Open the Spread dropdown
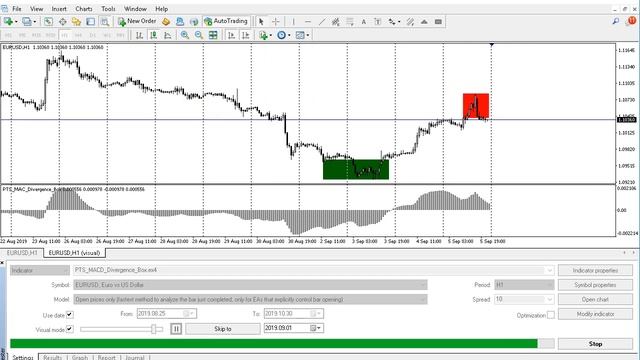 point(524,300)
